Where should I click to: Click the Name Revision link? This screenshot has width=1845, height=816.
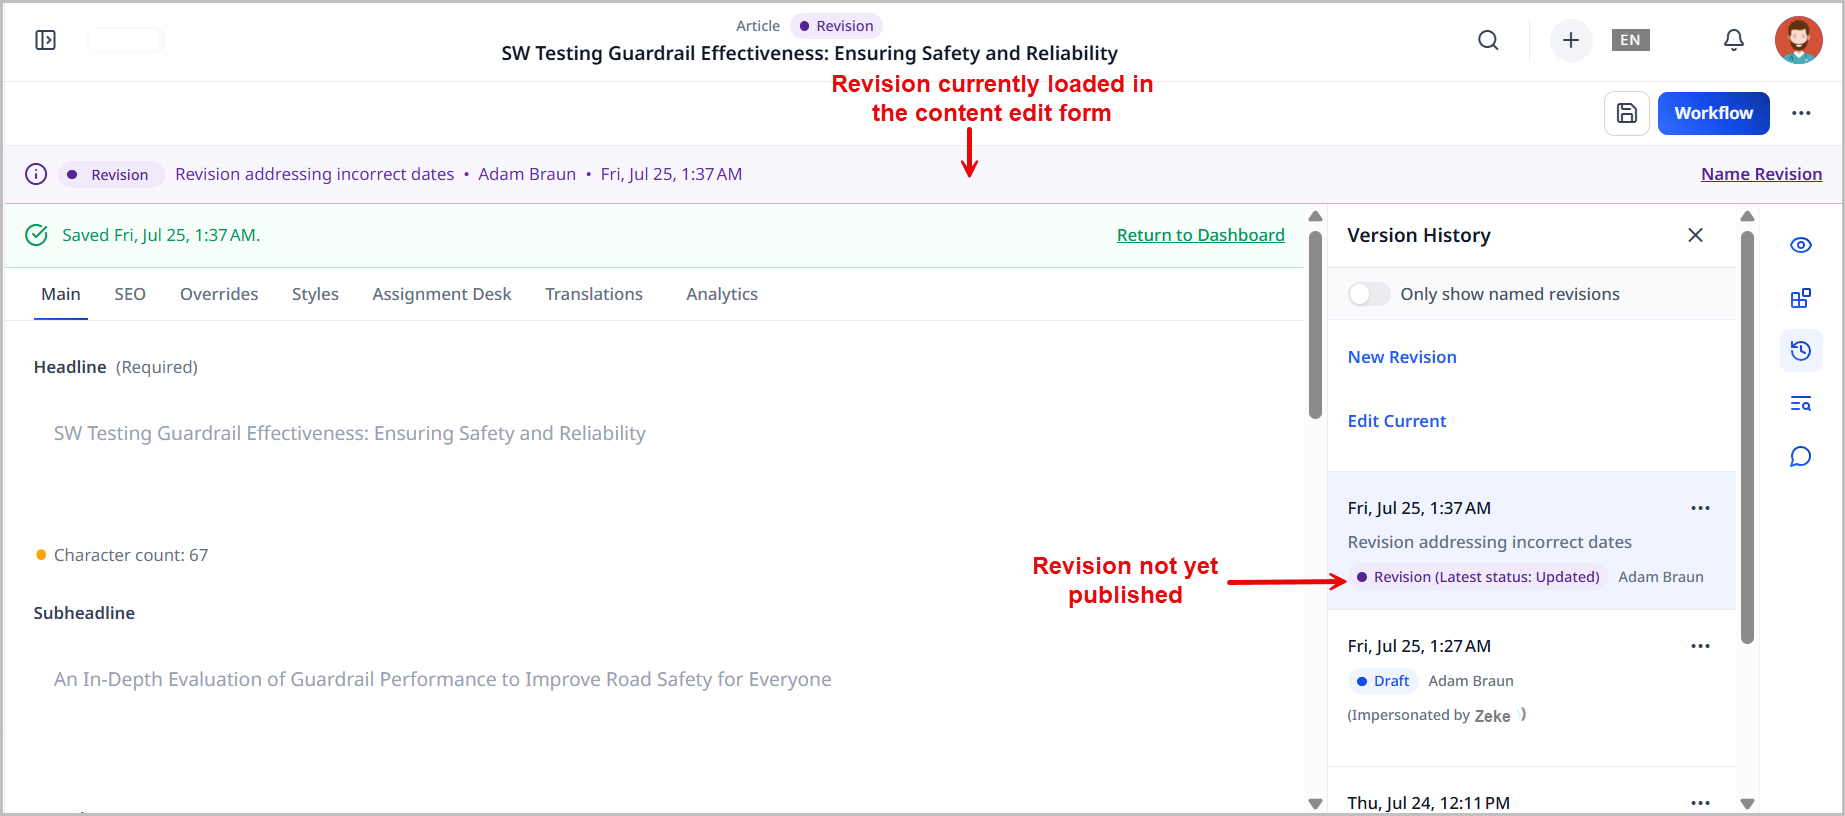tap(1761, 174)
